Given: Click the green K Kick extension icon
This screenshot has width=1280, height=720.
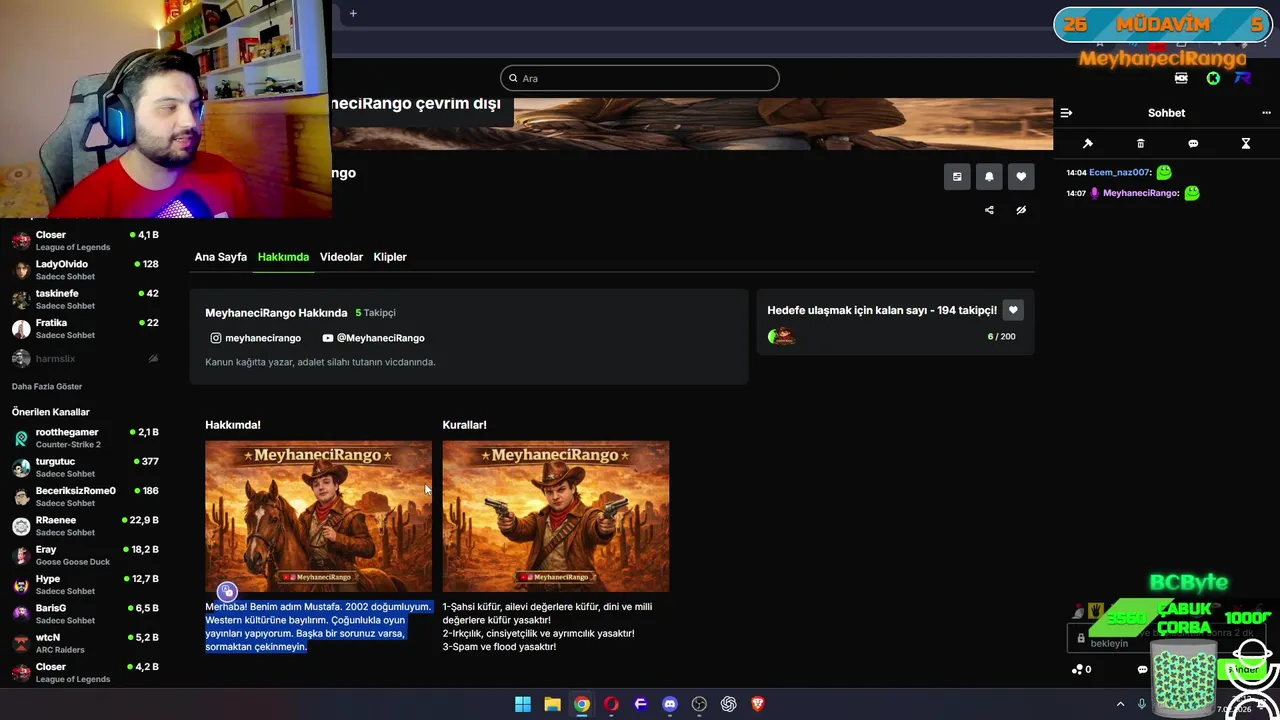Looking at the screenshot, I should click(x=1213, y=78).
